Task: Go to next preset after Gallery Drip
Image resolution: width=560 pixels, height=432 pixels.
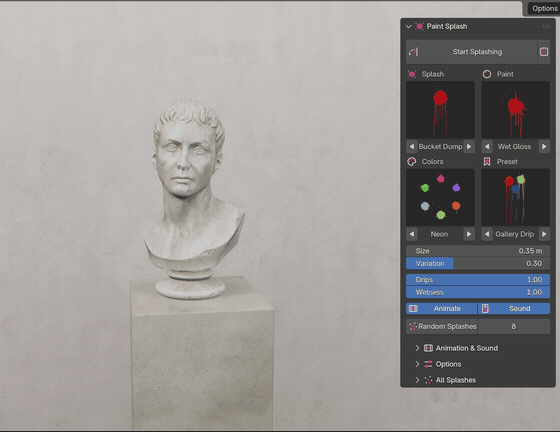Action: coord(544,234)
